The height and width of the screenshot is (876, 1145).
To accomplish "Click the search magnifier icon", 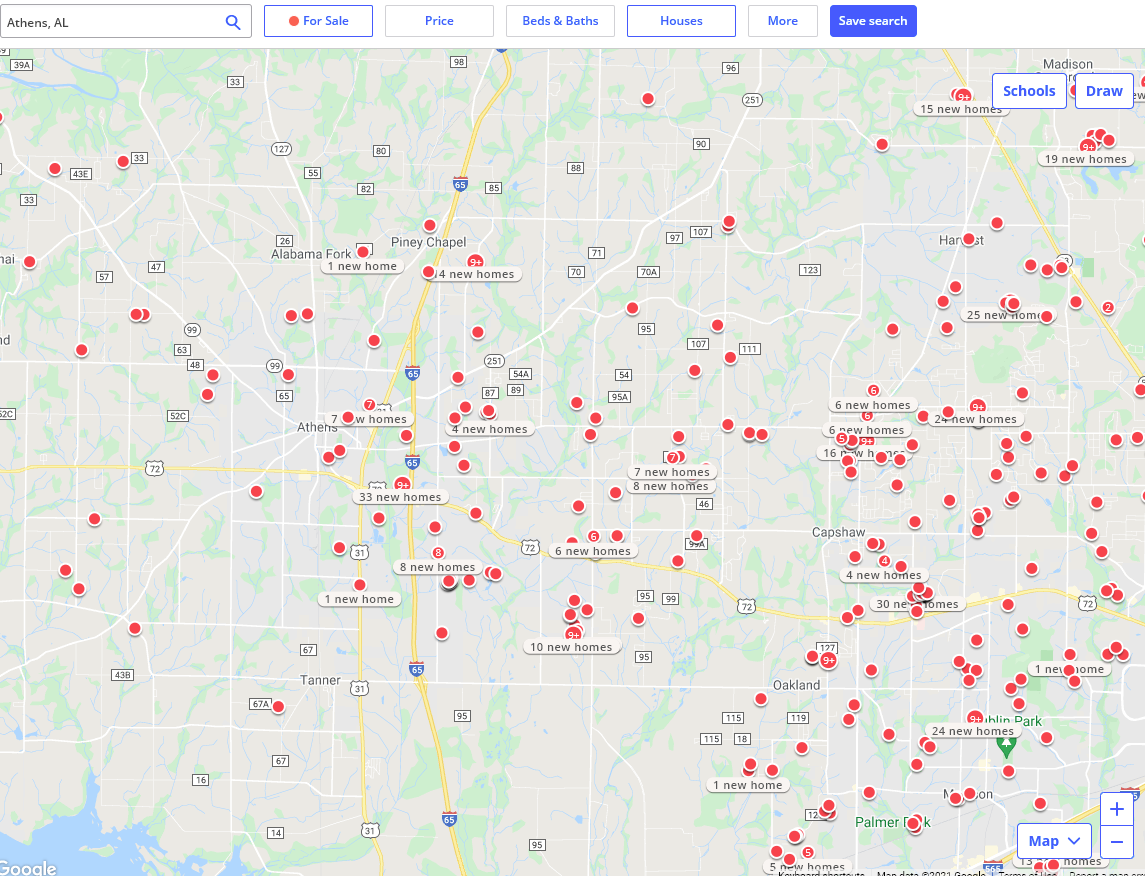I will tap(233, 22).
